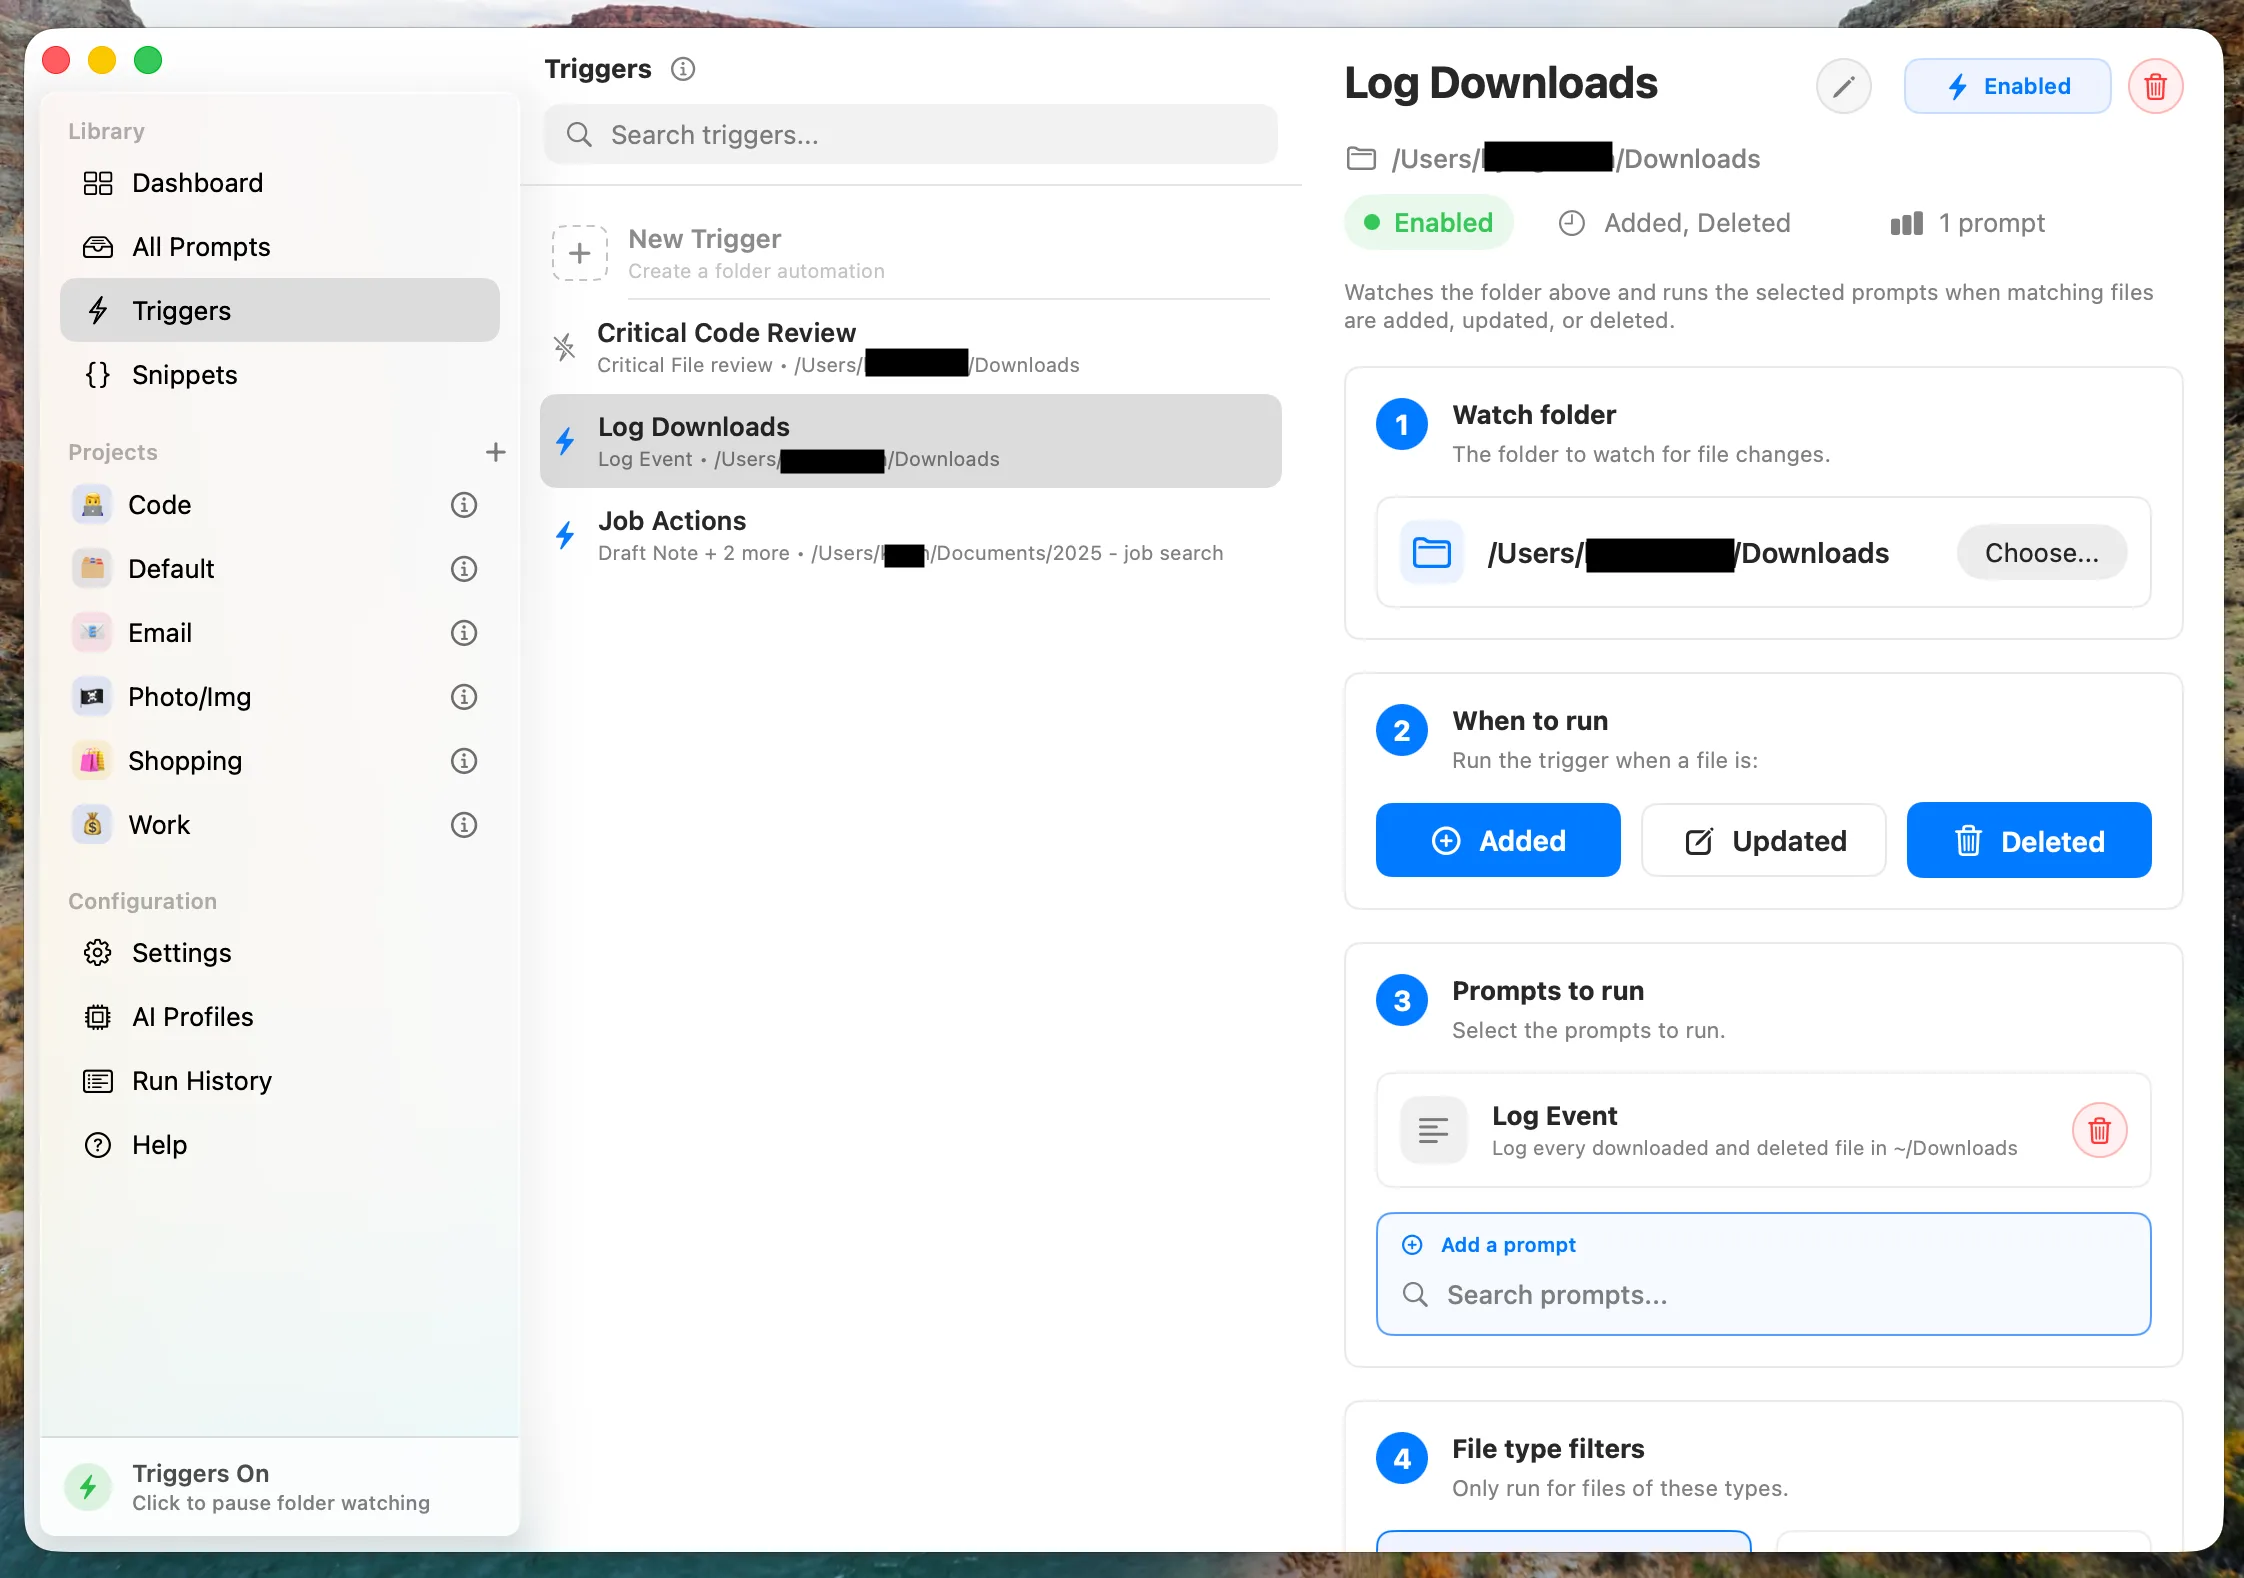Show info for the Shopping project
This screenshot has width=2244, height=1578.
click(x=464, y=761)
